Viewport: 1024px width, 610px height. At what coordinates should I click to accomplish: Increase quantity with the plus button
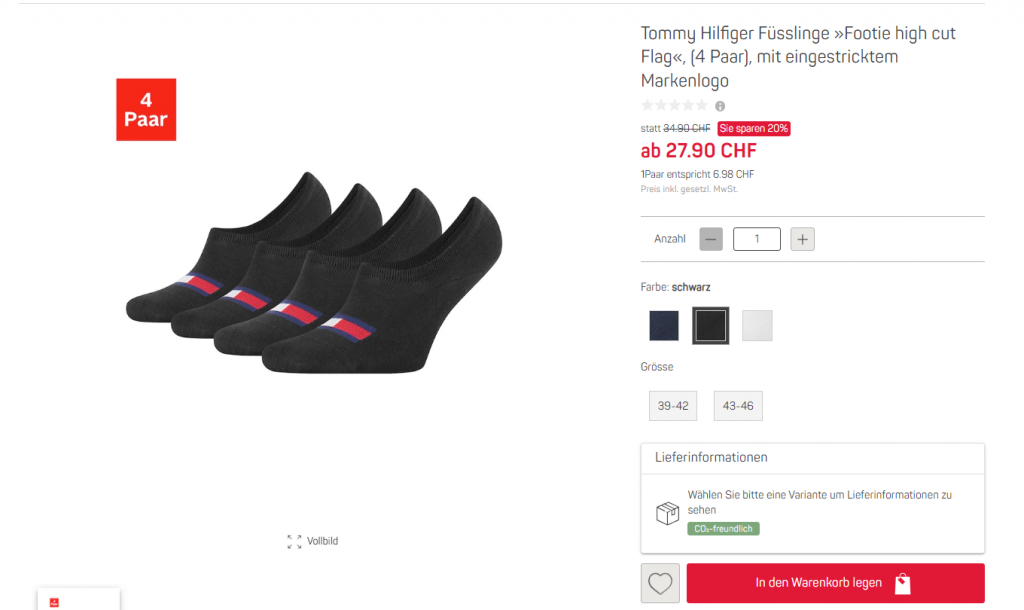802,239
